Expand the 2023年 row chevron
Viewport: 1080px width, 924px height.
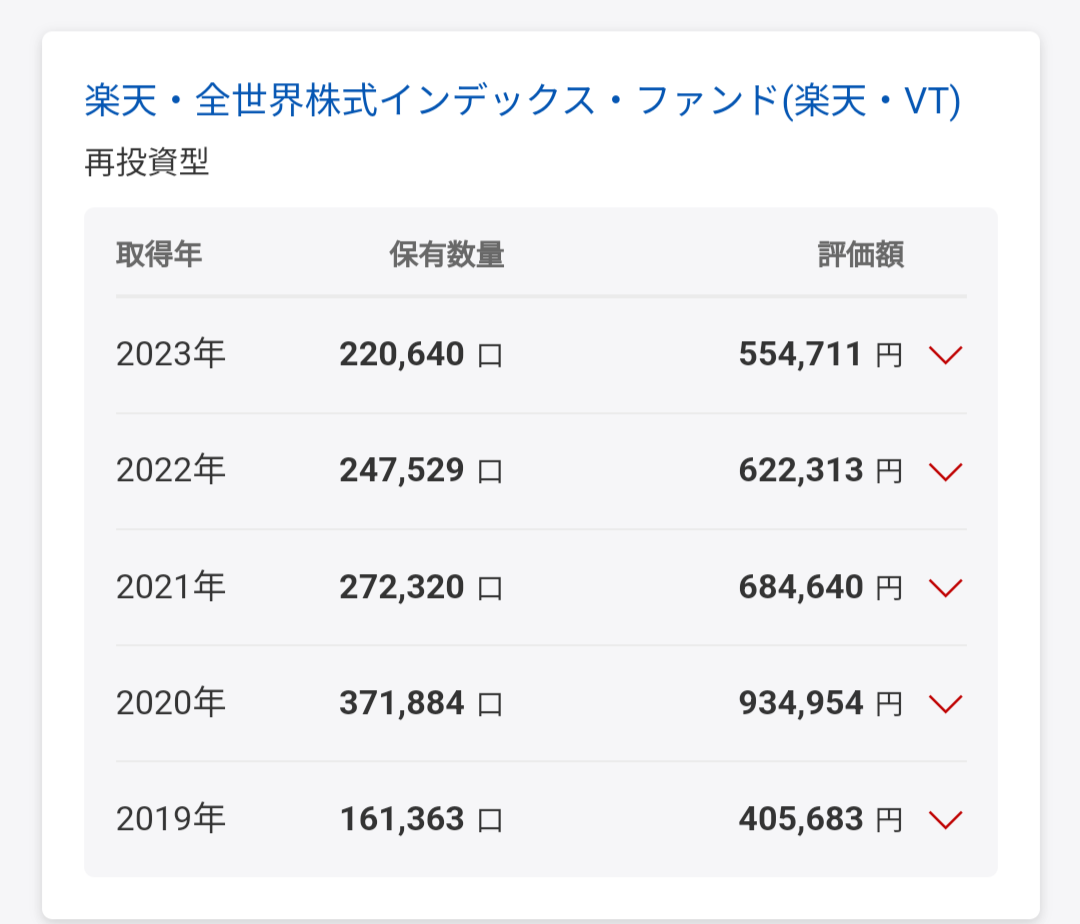(x=945, y=355)
